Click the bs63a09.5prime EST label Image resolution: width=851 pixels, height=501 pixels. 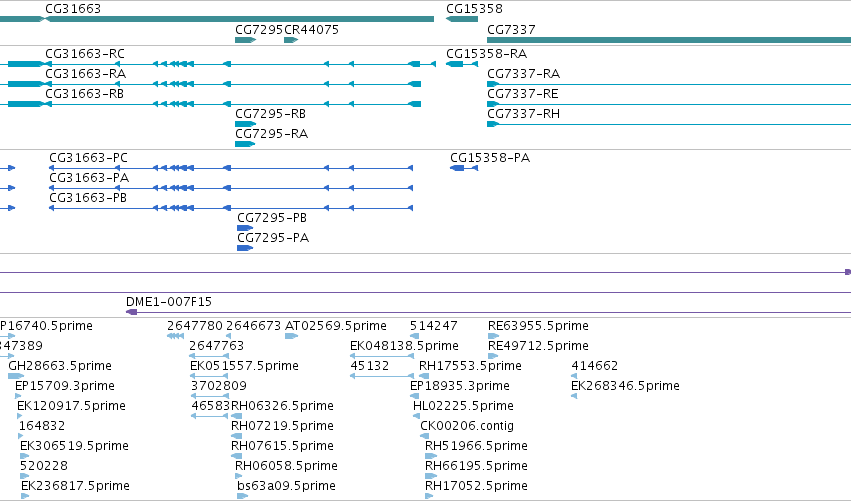tap(287, 487)
